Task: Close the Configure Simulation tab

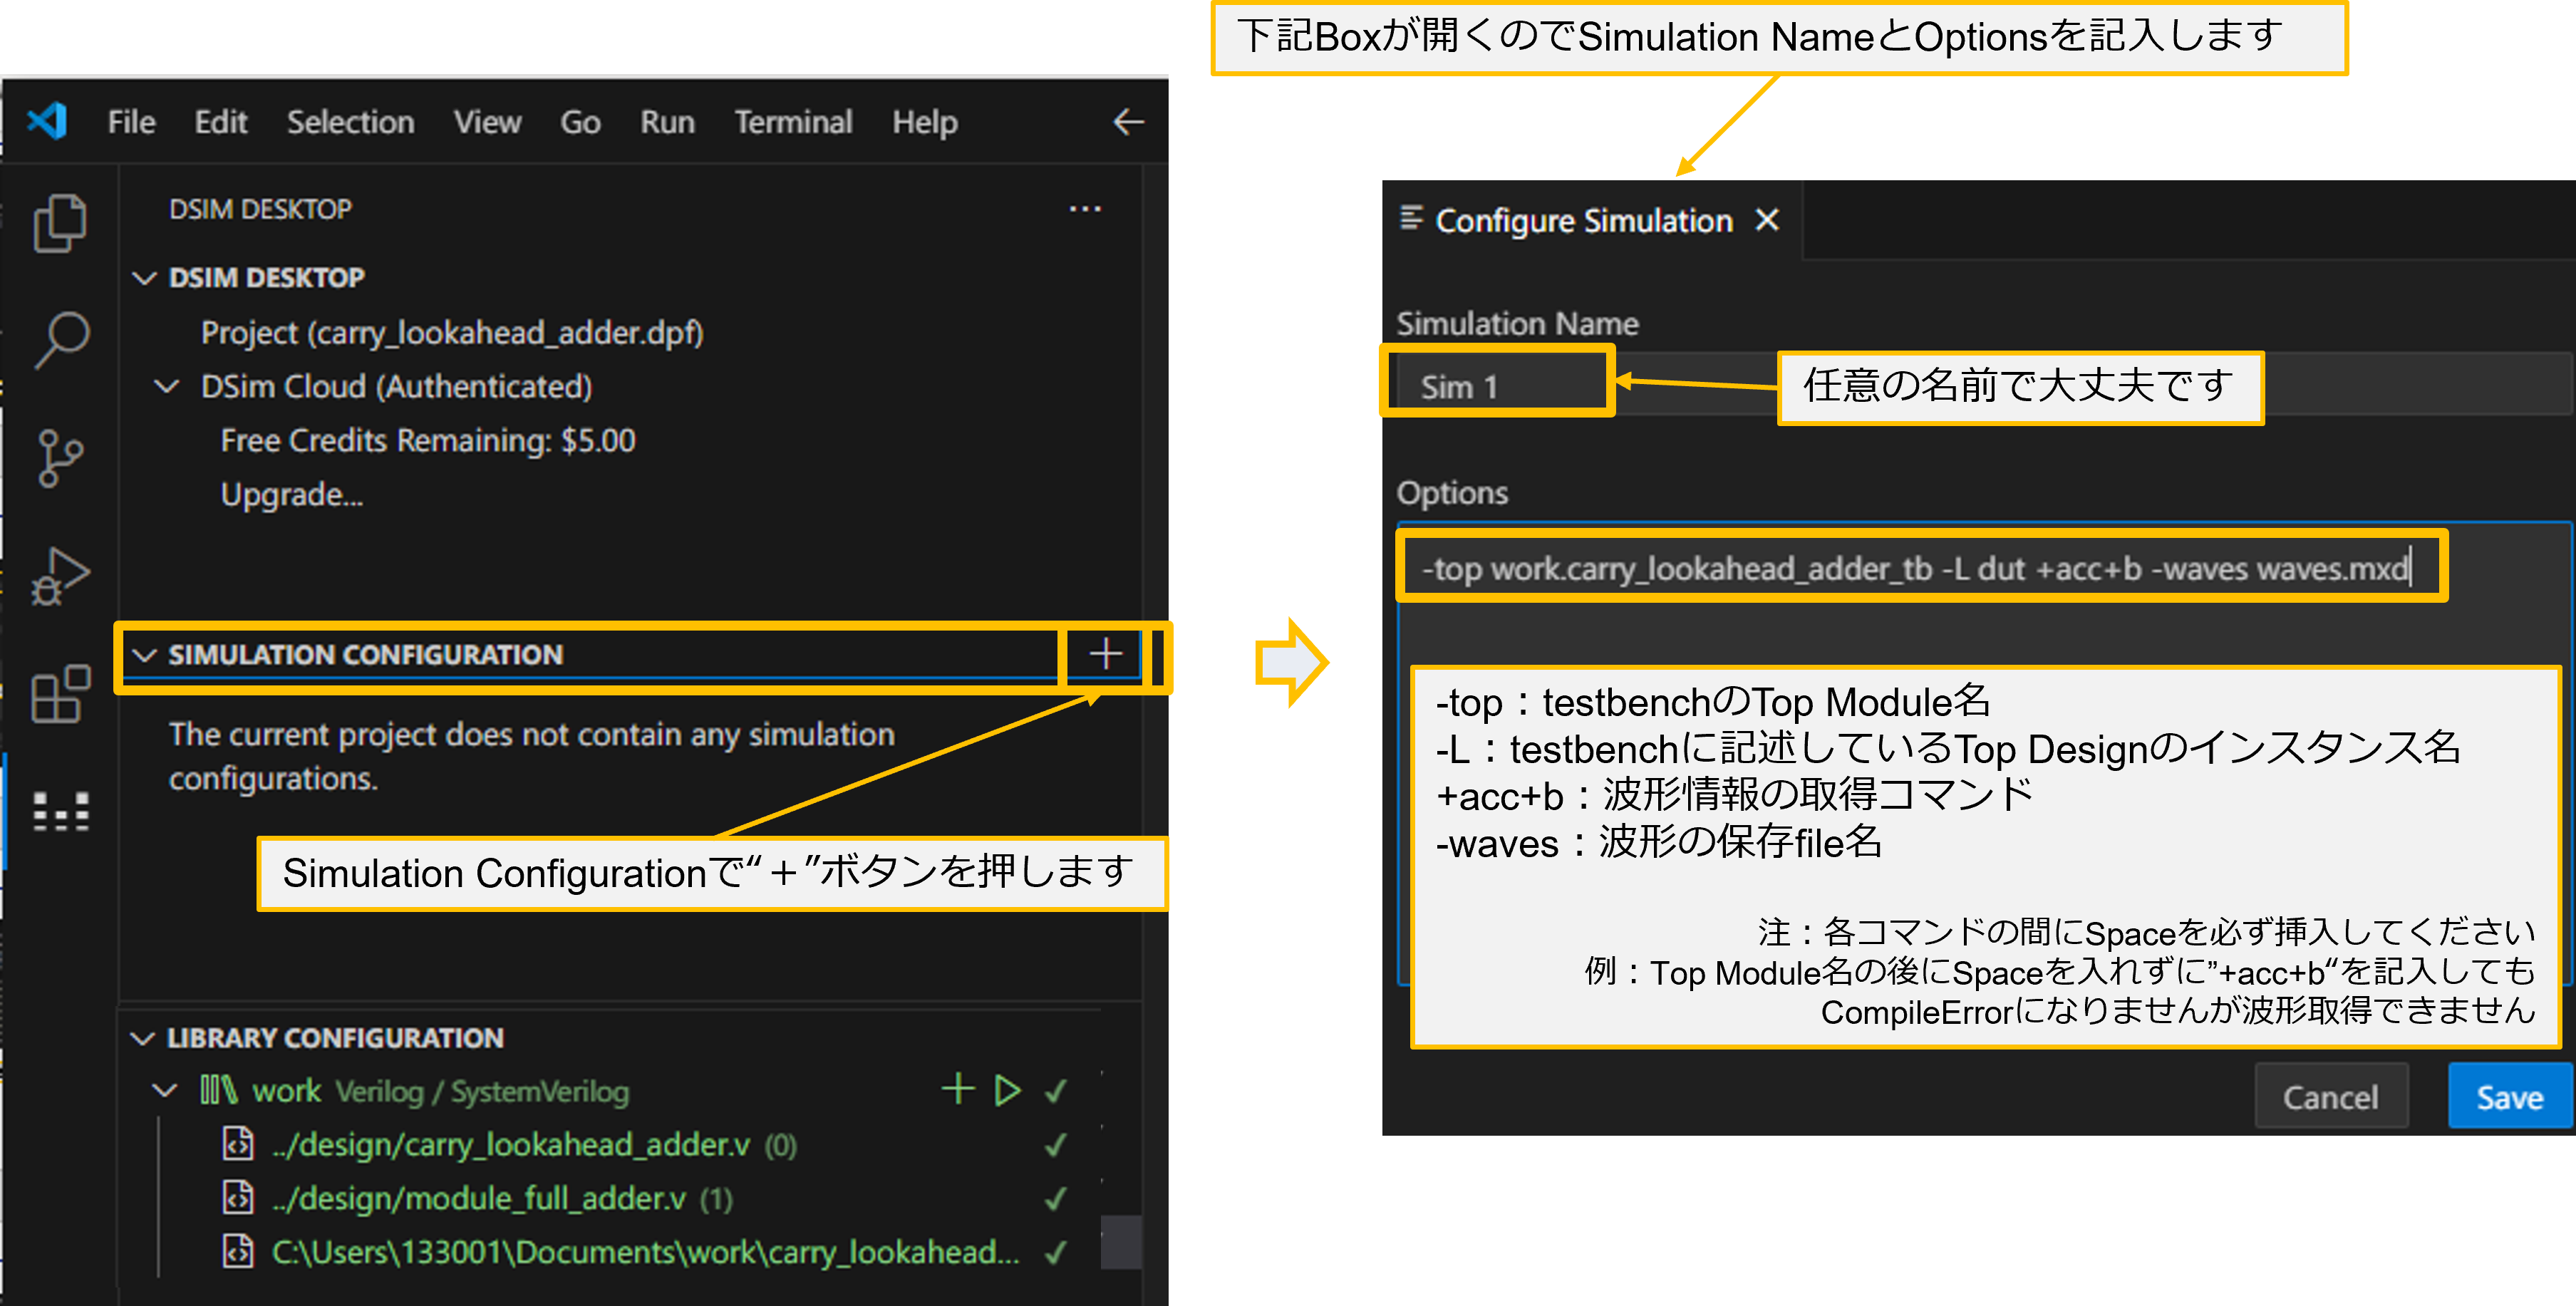Action: pyautogui.click(x=1768, y=219)
